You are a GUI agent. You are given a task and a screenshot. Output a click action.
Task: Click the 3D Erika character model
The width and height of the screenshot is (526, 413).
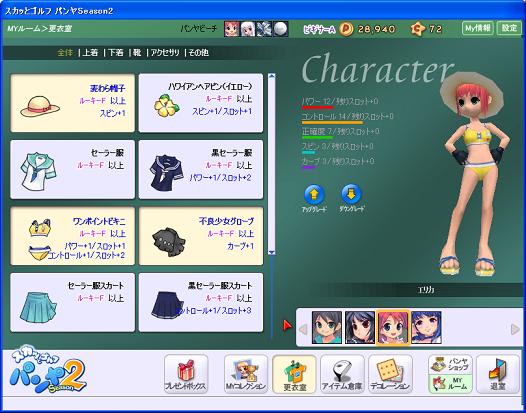click(473, 174)
